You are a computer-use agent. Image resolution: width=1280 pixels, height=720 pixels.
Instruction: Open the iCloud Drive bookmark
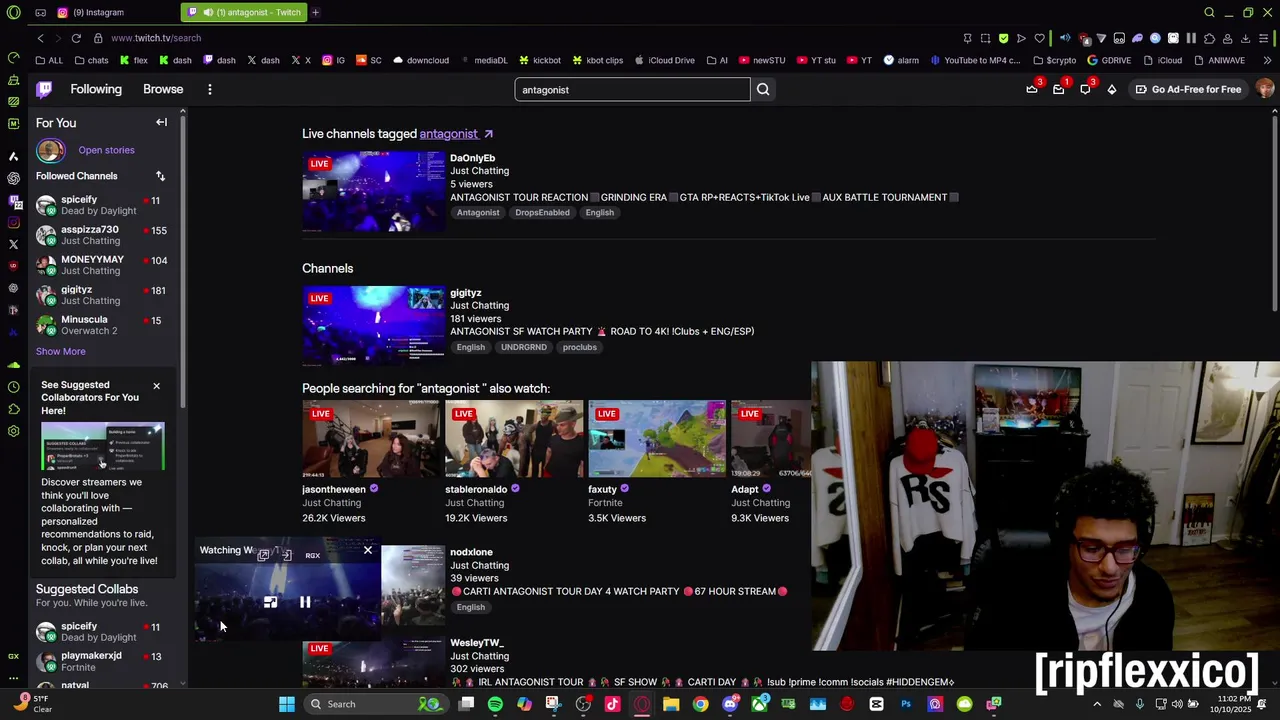(664, 60)
